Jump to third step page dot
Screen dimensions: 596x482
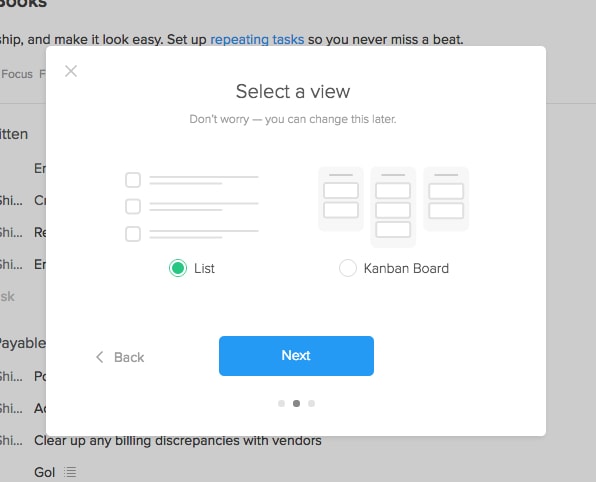(311, 403)
